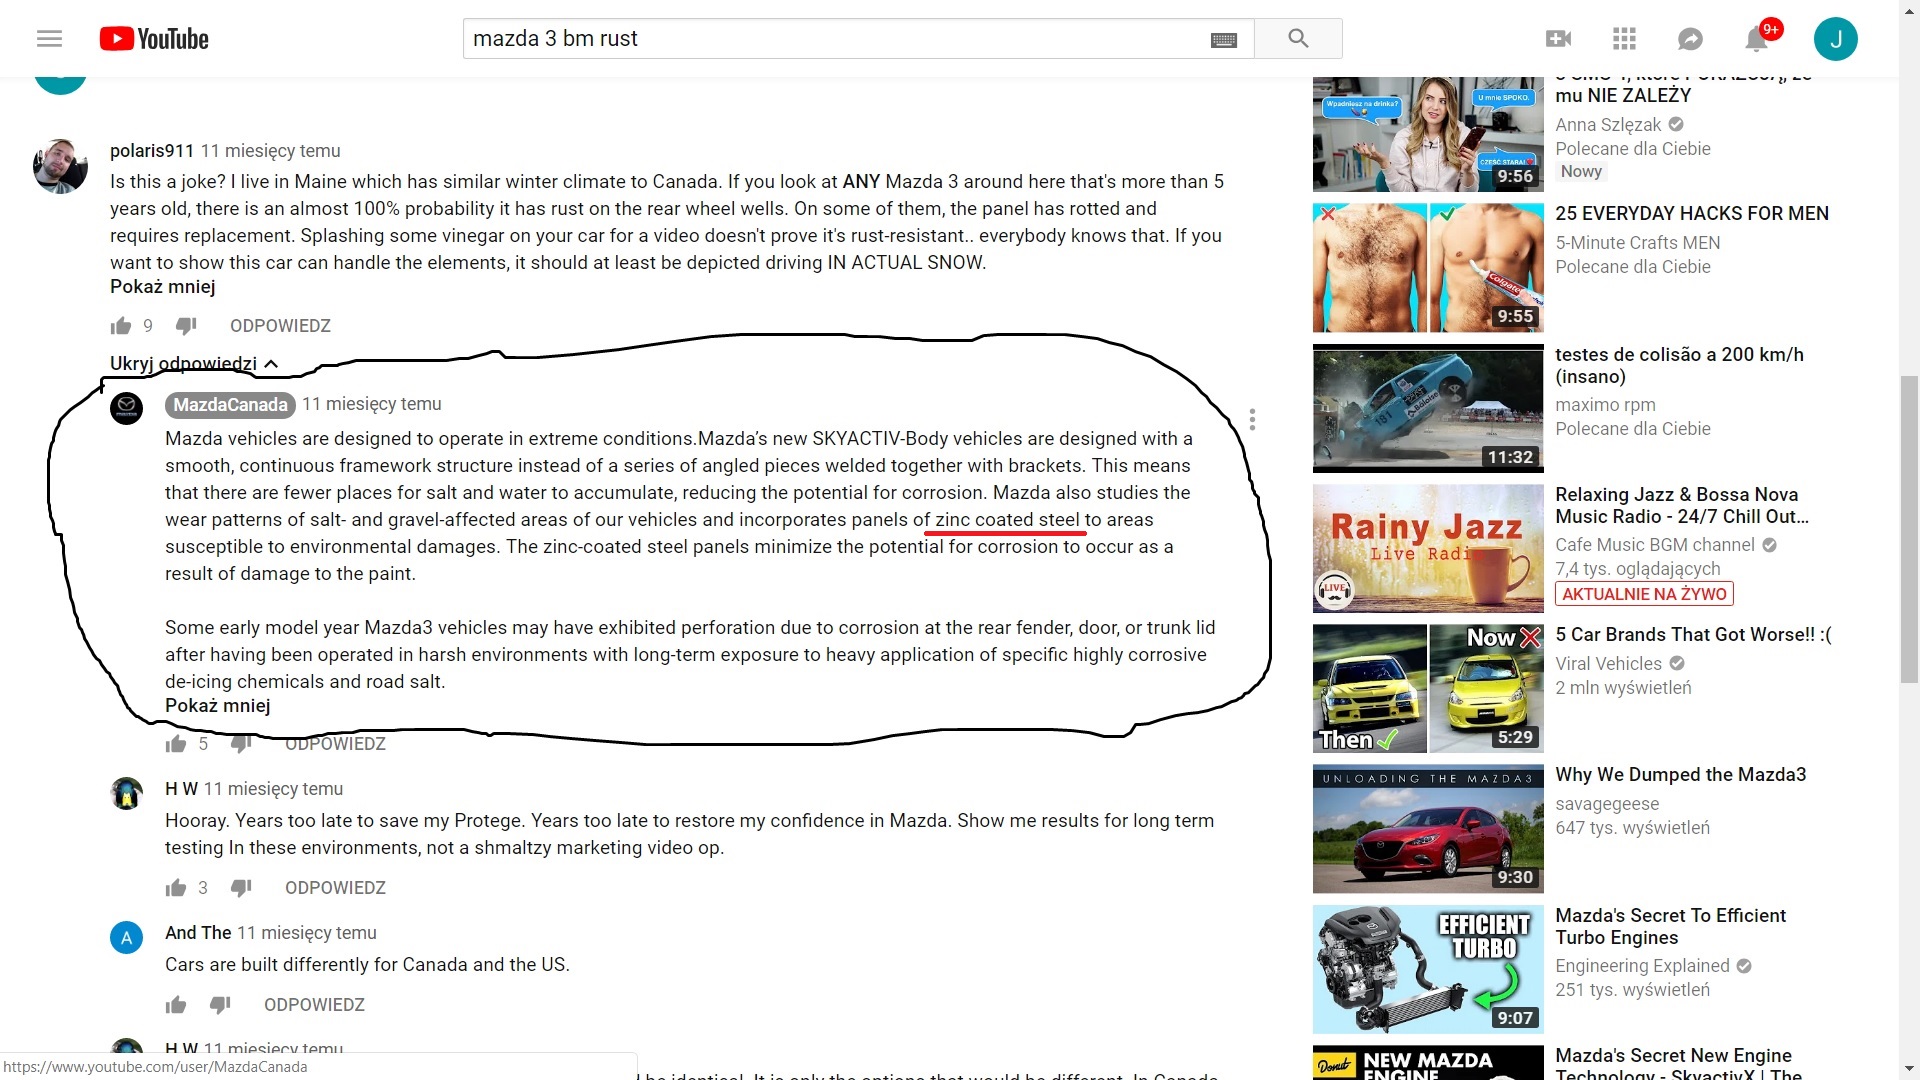1920x1080 pixels.
Task: Open the YouTube apps grid icon
Action: [1624, 39]
